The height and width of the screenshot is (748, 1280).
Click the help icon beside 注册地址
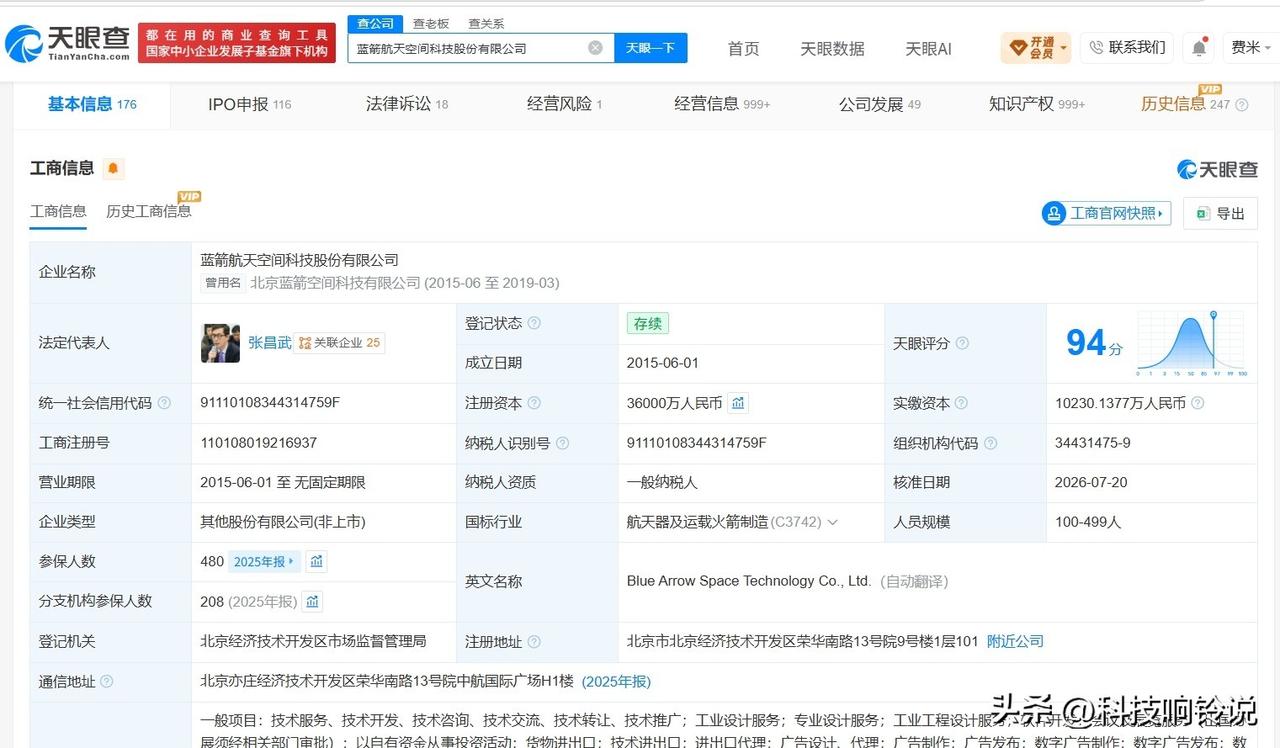(534, 641)
